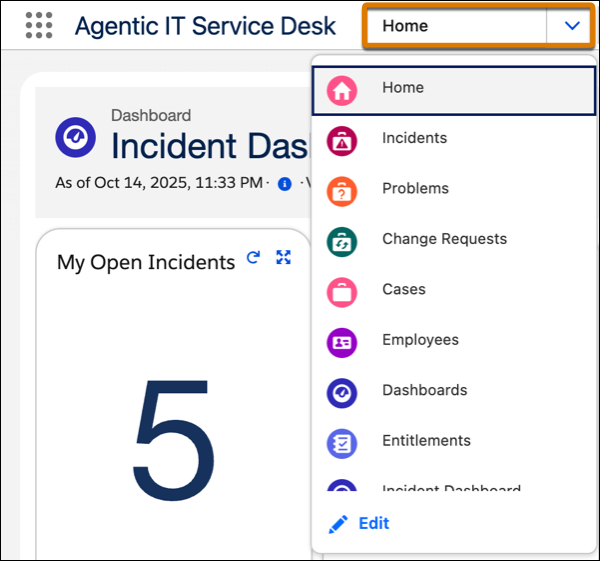Click the Cases pink briefcase icon
Viewport: 600px width, 561px height.
click(x=342, y=292)
